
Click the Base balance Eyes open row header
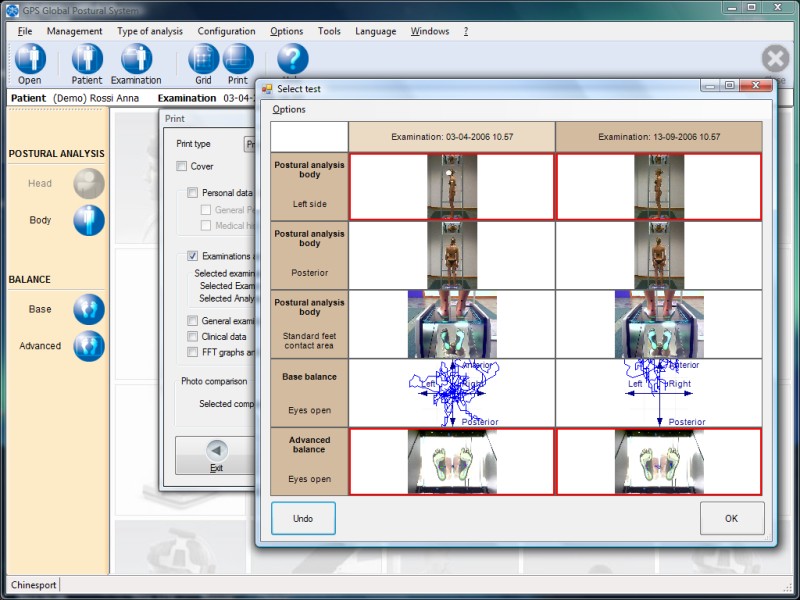pyautogui.click(x=310, y=393)
